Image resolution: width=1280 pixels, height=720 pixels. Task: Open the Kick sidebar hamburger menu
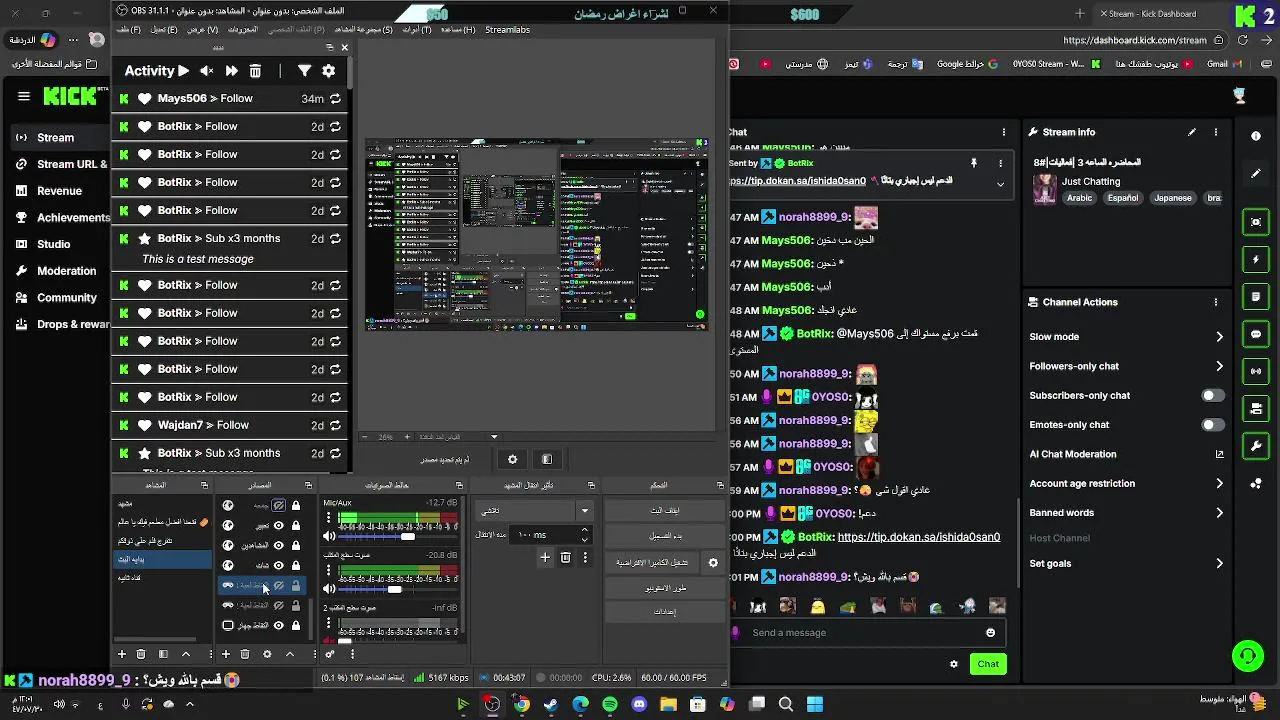[x=24, y=96]
